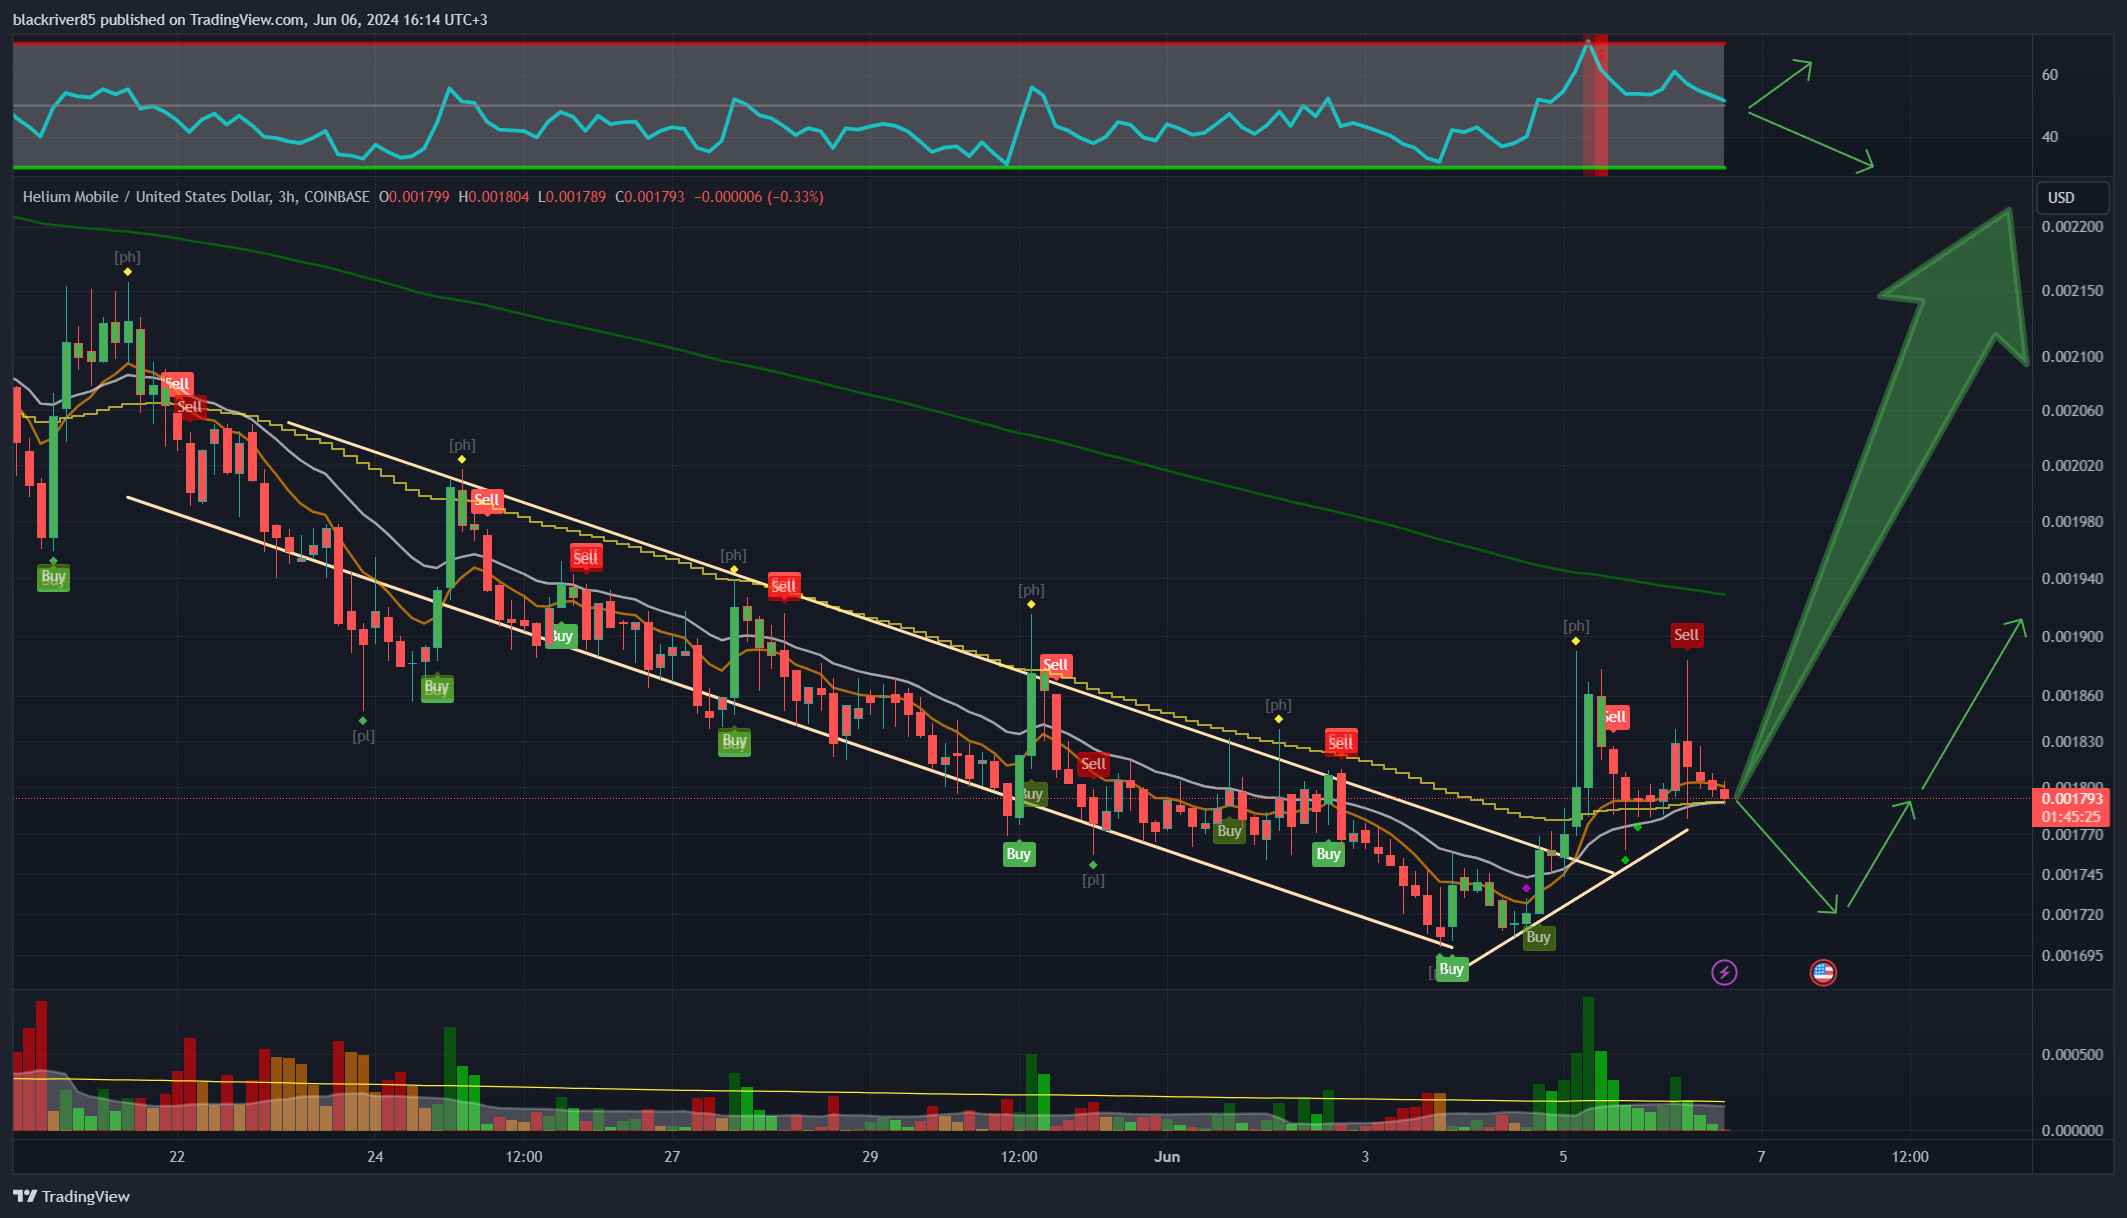Click the 0.002150 price axis label
The height and width of the screenshot is (1218, 2127).
point(2072,291)
